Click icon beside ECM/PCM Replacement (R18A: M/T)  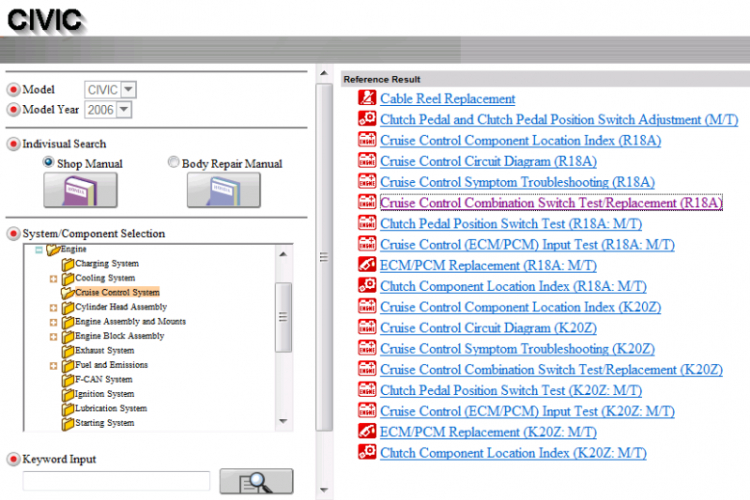coord(367,264)
